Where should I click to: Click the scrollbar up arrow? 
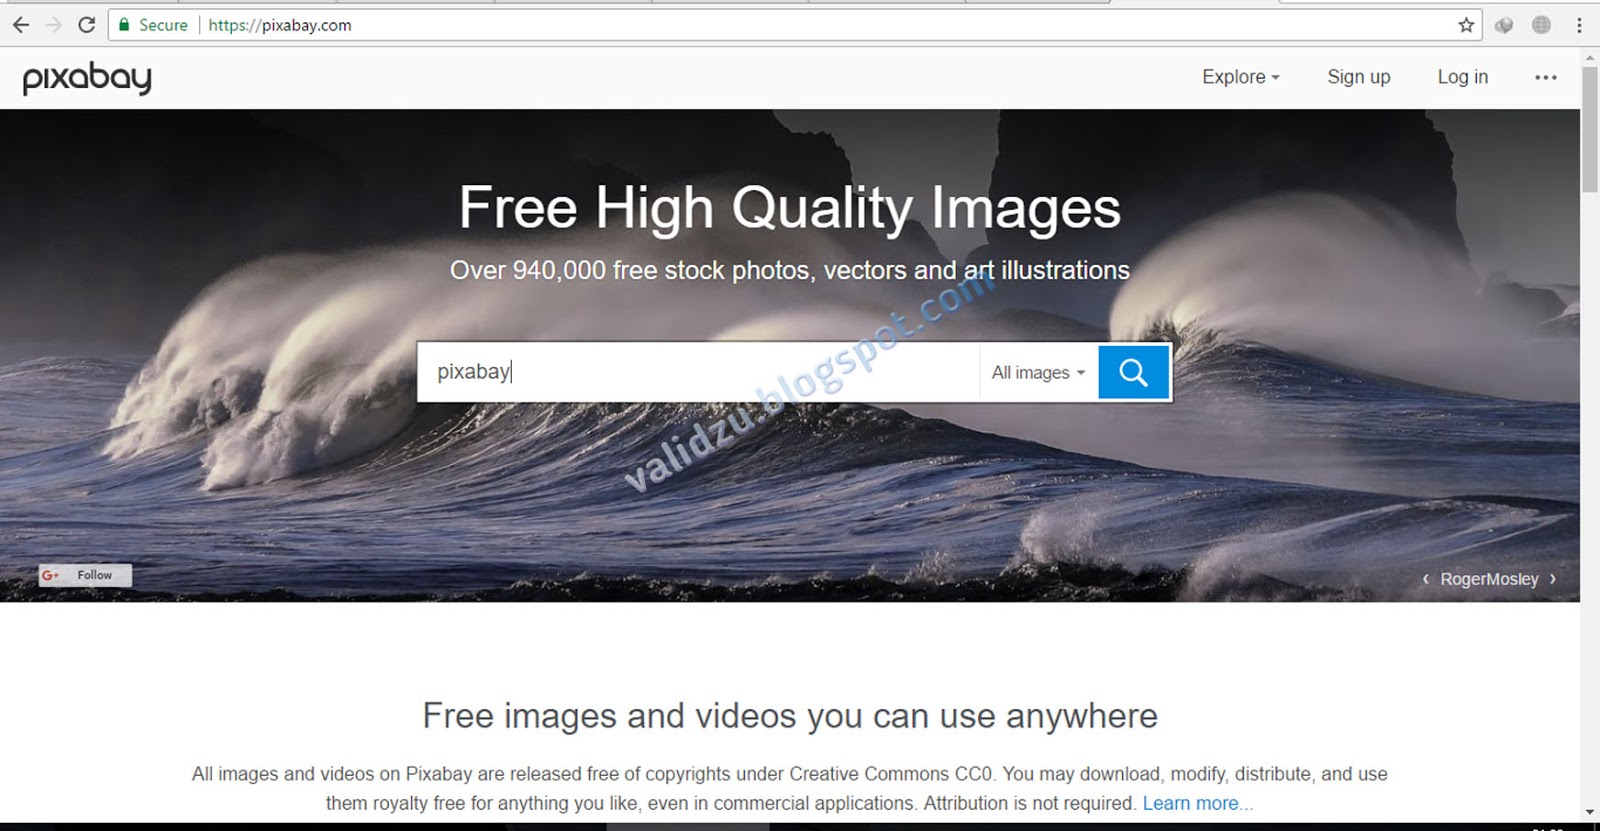click(1590, 58)
